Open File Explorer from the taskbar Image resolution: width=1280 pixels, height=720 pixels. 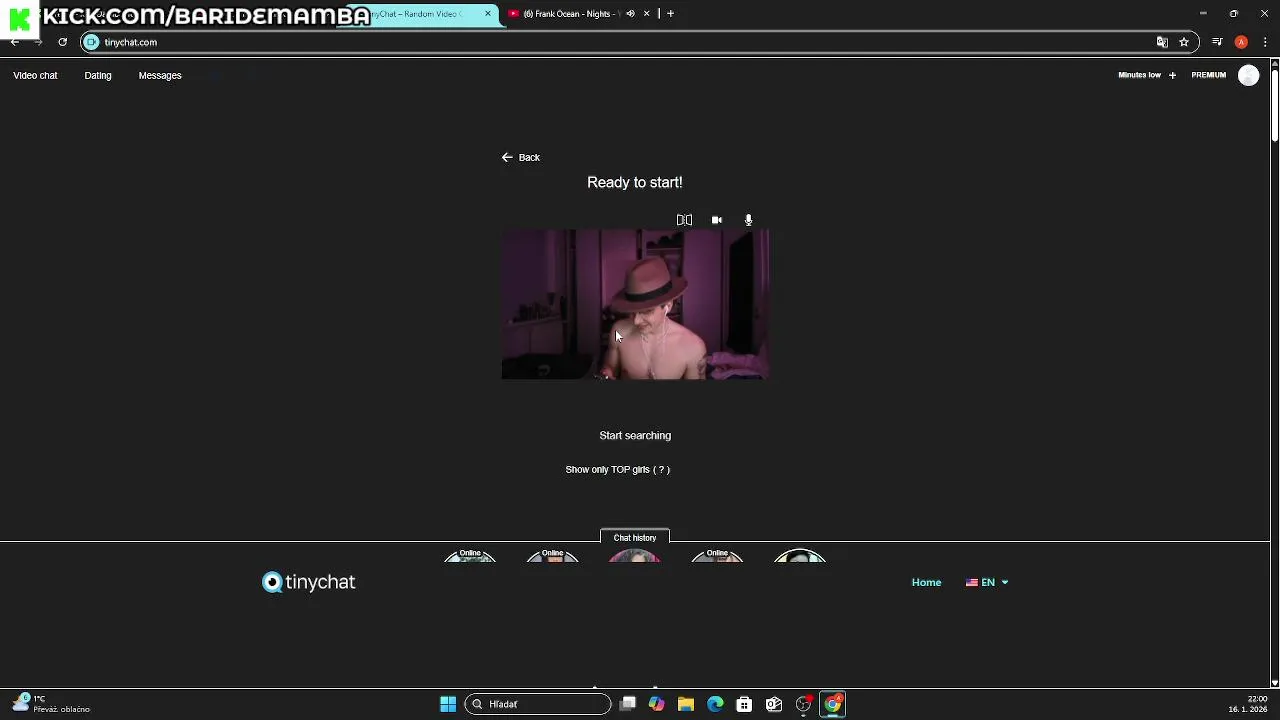[686, 704]
